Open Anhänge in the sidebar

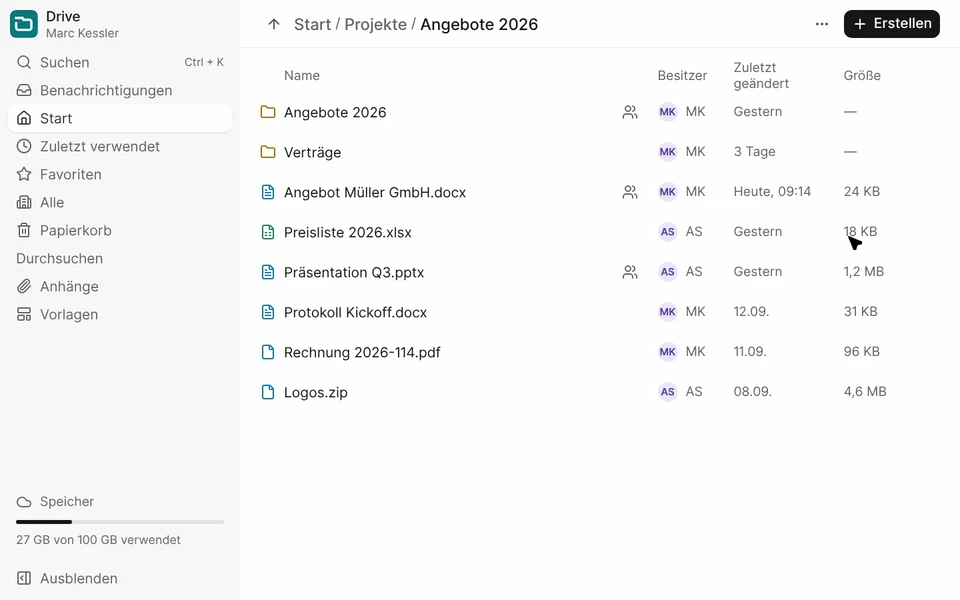(120, 287)
